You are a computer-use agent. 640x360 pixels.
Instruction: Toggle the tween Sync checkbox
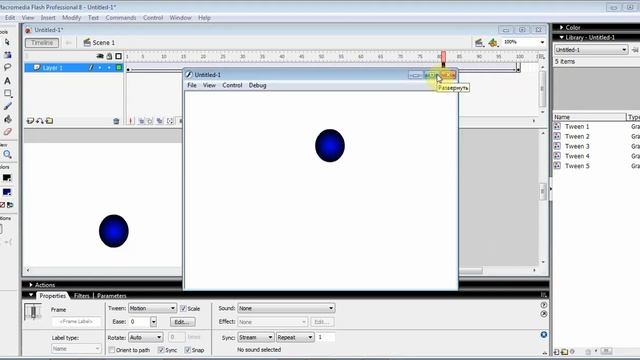[x=161, y=350]
